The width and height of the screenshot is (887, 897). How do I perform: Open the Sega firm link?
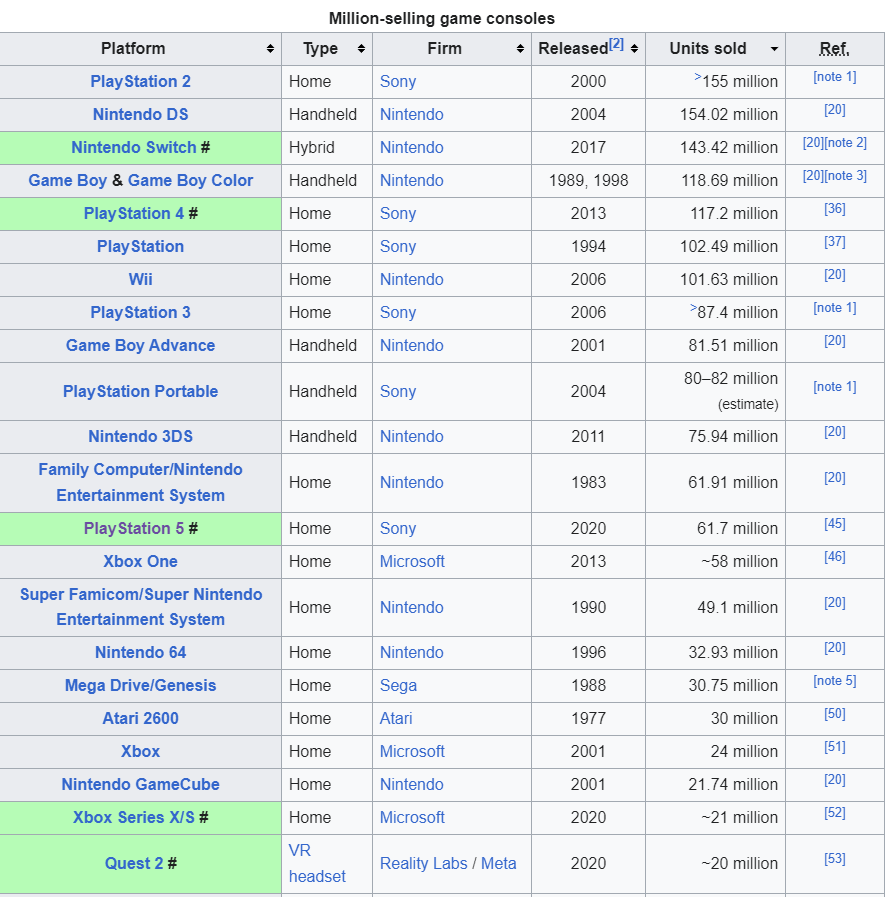pos(398,685)
